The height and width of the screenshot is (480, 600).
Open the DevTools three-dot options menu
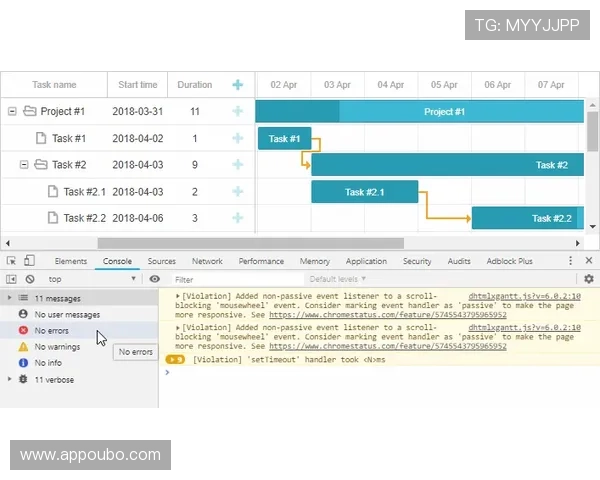coord(571,261)
